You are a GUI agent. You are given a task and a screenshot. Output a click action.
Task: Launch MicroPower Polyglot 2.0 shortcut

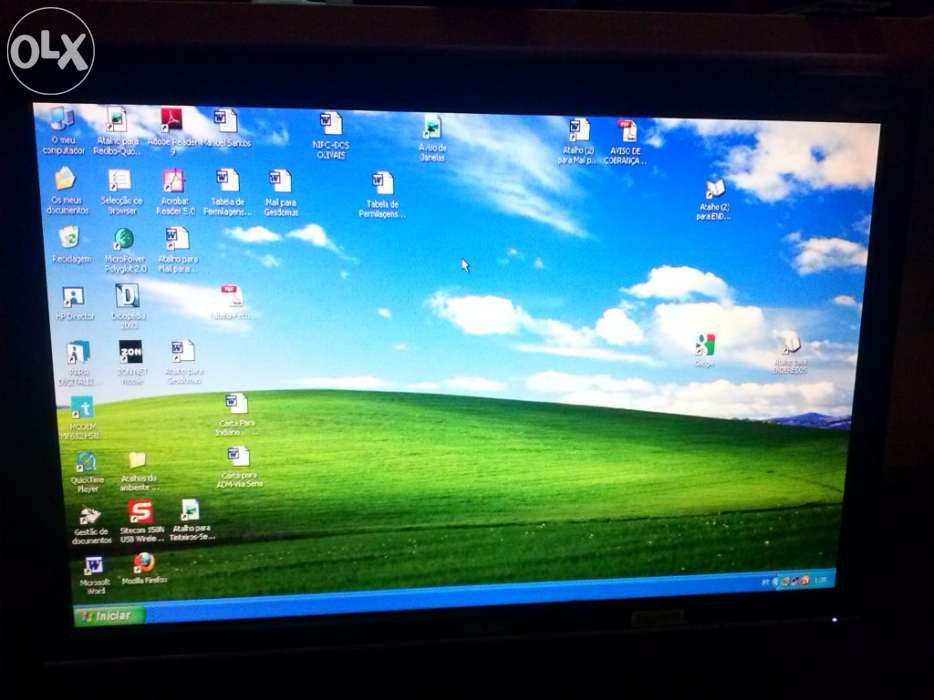coord(124,250)
